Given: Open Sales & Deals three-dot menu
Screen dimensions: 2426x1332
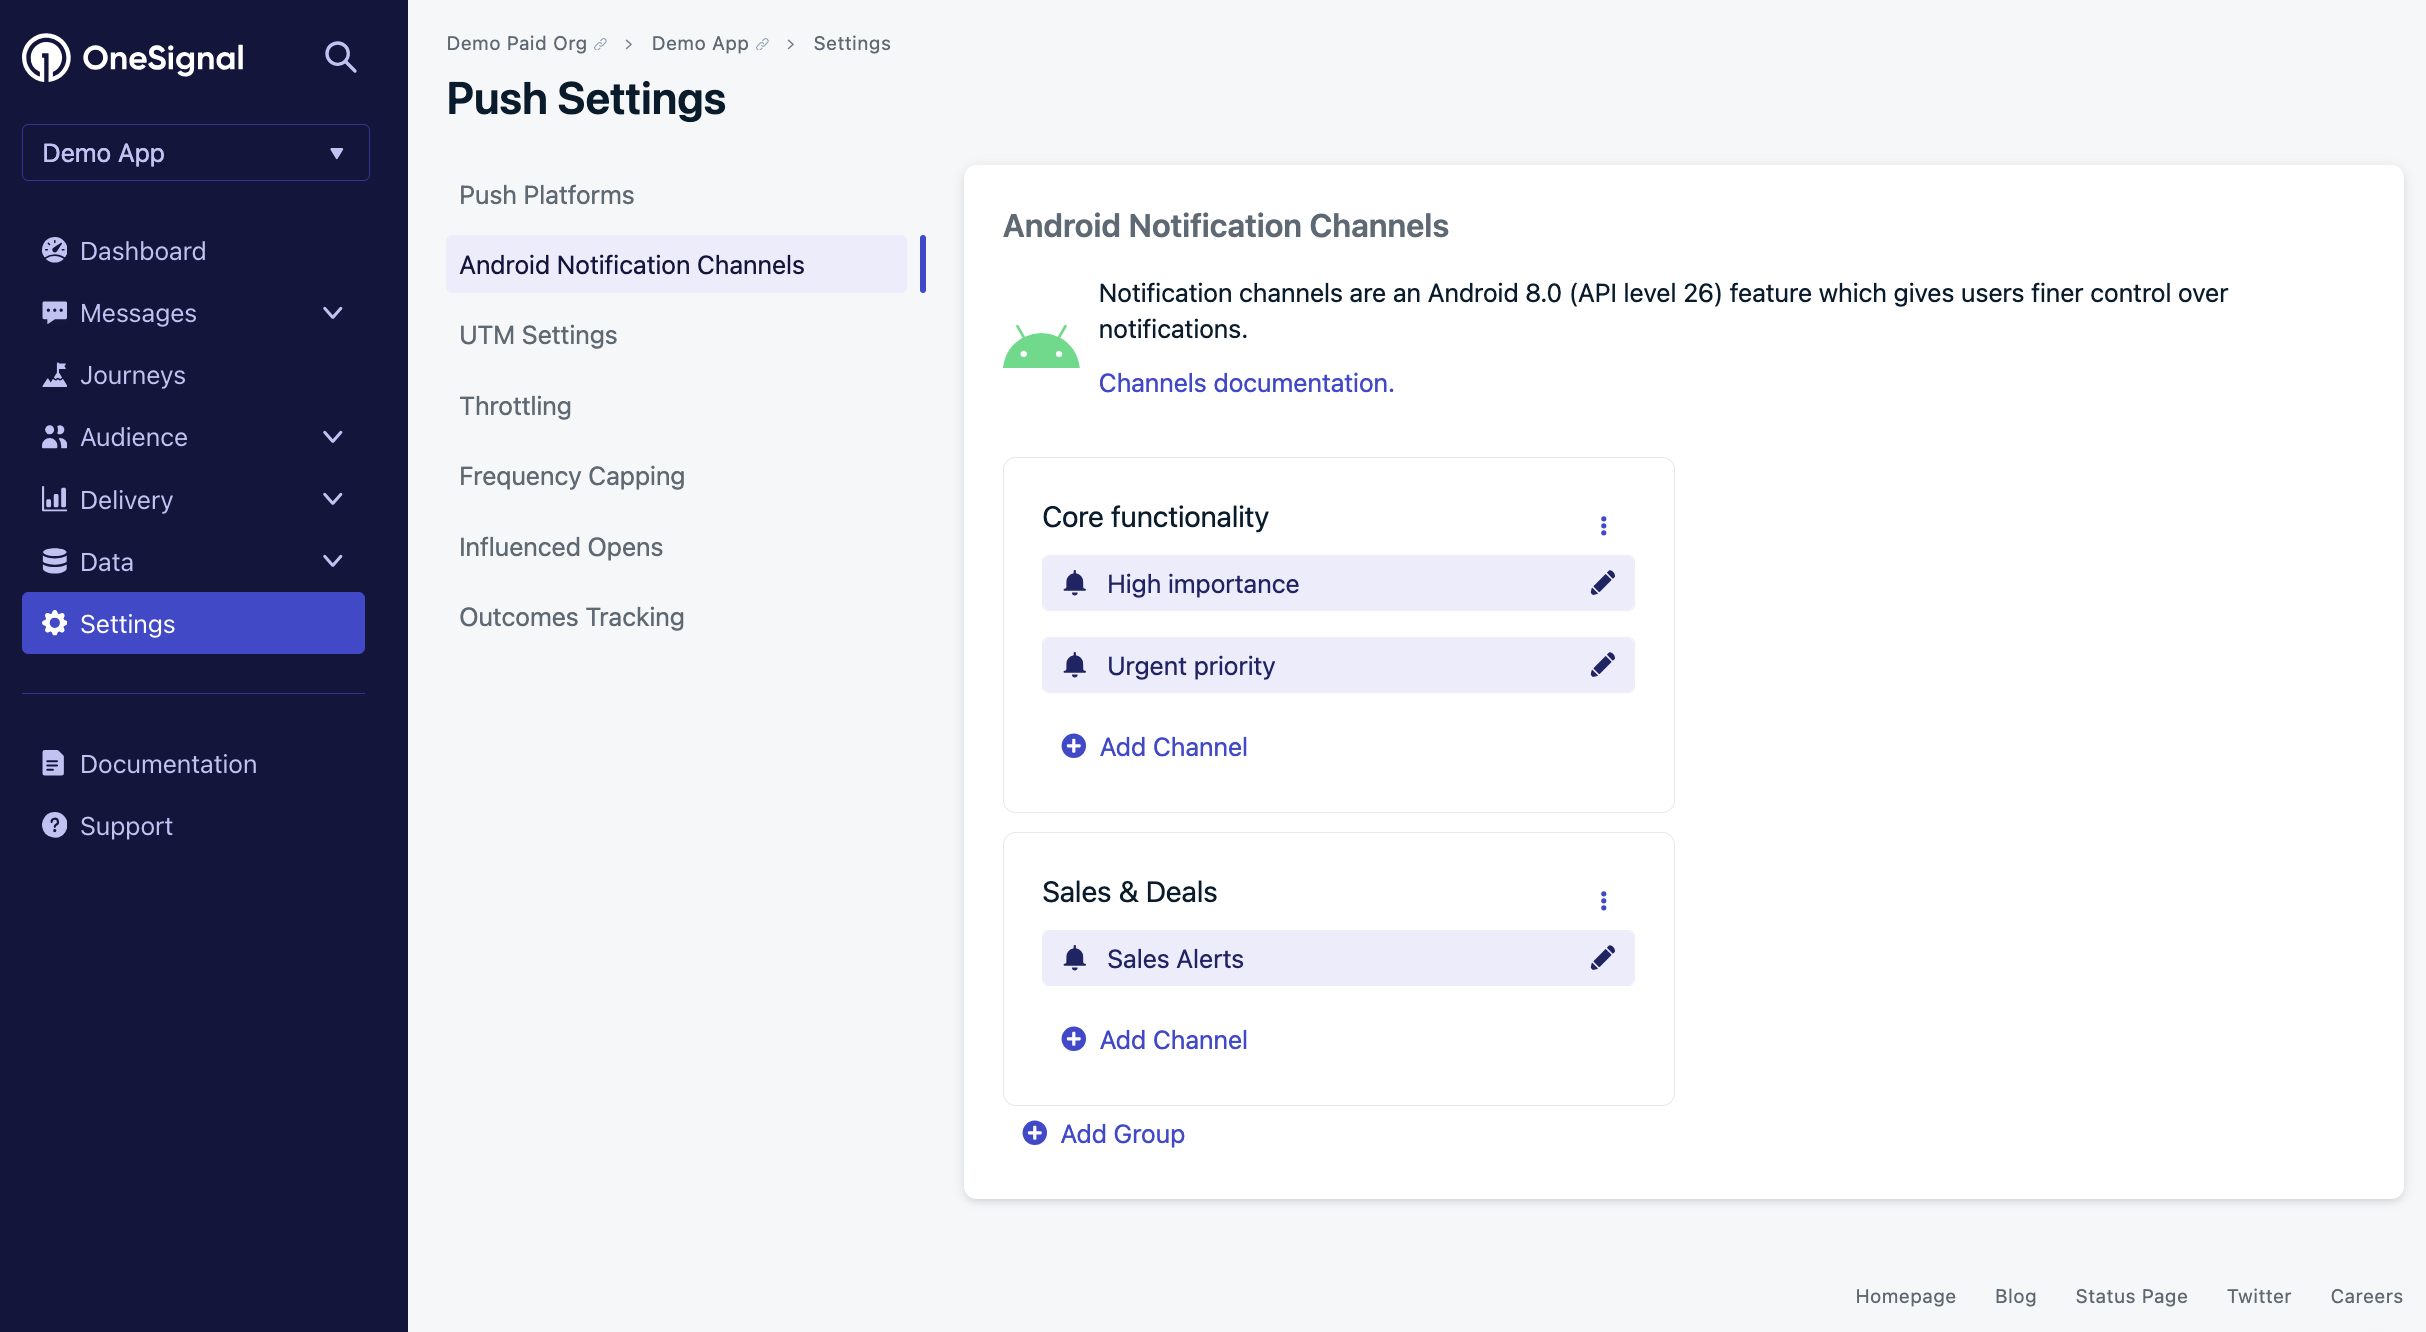Looking at the screenshot, I should [1604, 900].
